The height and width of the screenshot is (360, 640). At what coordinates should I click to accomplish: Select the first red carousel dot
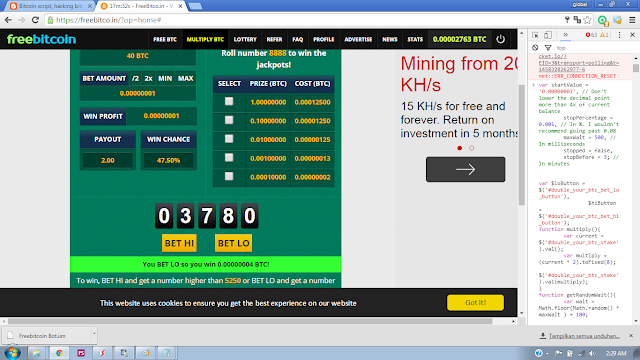point(460,148)
